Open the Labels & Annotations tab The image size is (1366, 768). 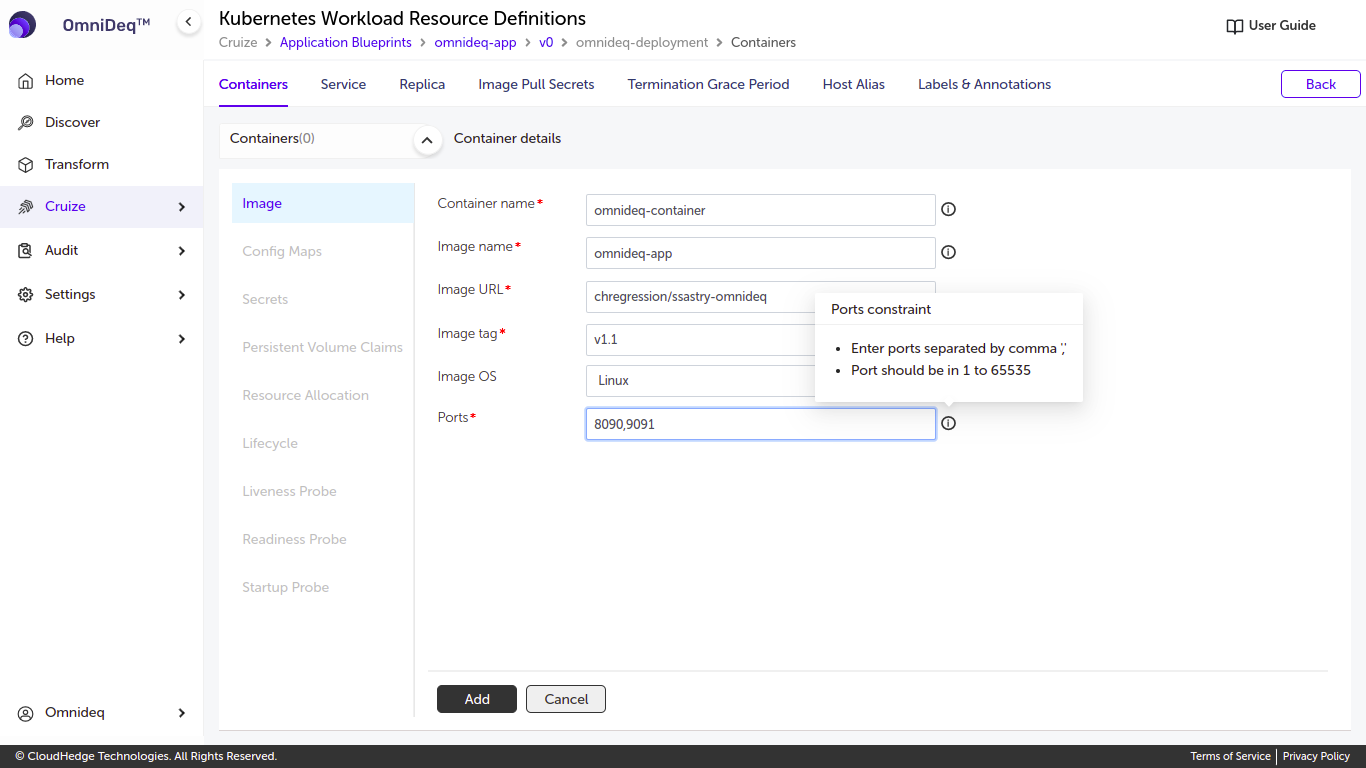pyautogui.click(x=984, y=85)
